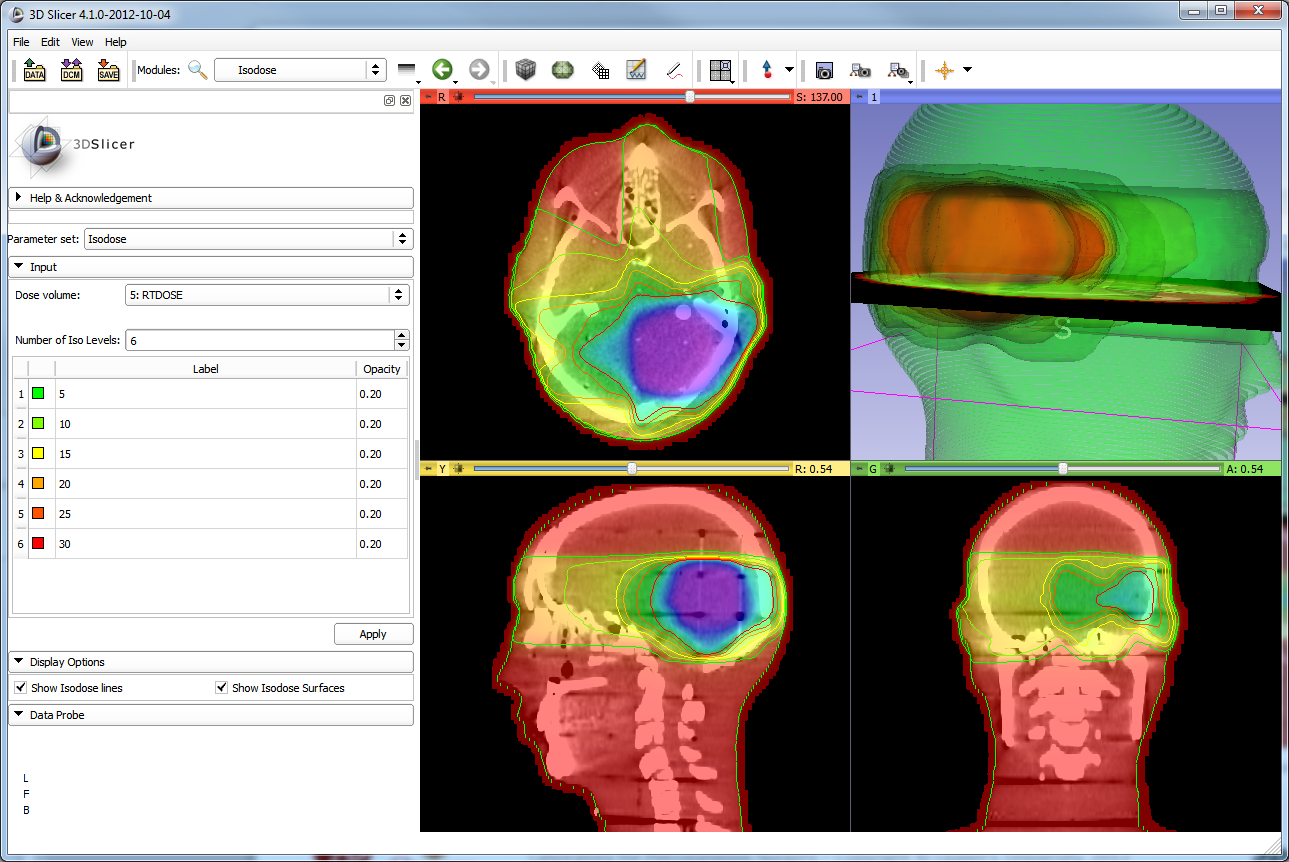Image resolution: width=1289 pixels, height=862 pixels.
Task: Open the DCM DICOM import icon
Action: [71, 70]
